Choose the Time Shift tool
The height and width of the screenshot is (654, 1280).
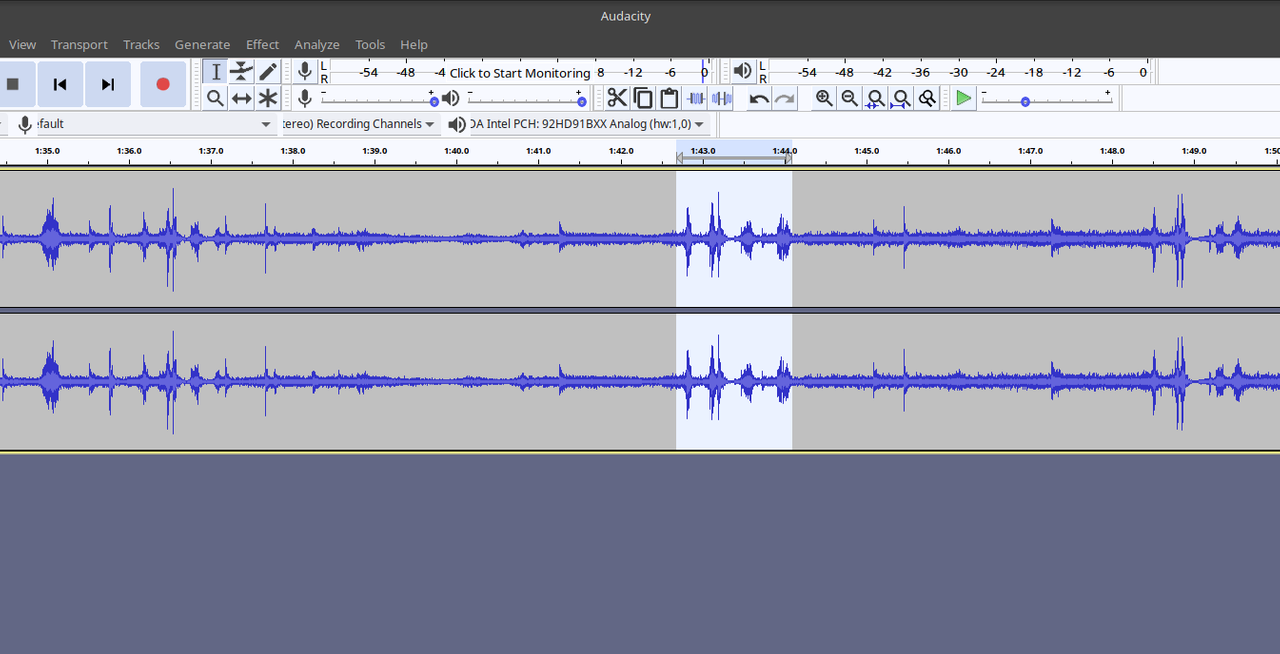pyautogui.click(x=241, y=98)
